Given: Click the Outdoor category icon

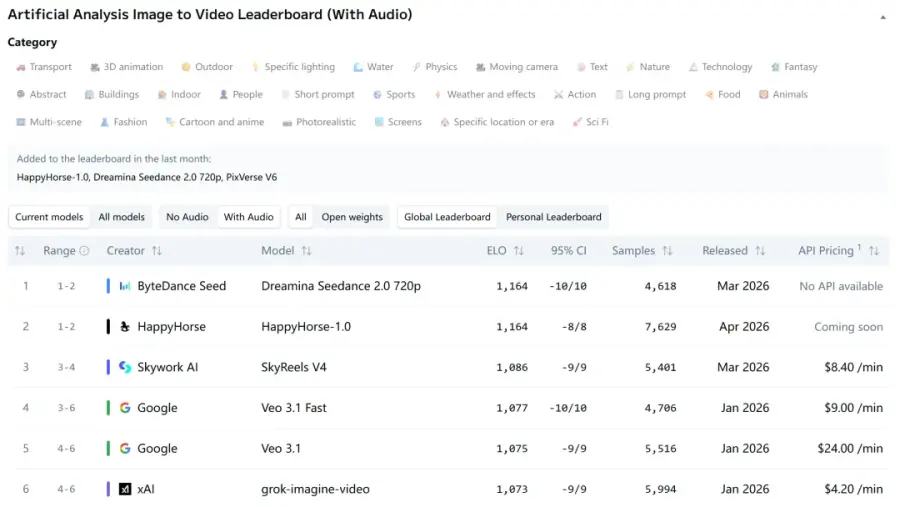Looking at the screenshot, I should (x=186, y=67).
